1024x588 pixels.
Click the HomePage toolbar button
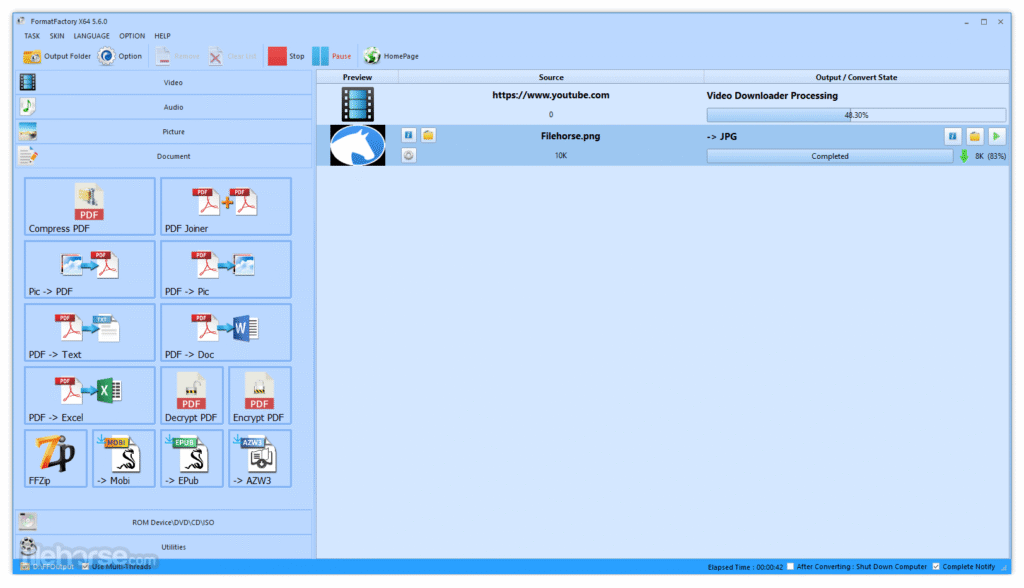(390, 56)
